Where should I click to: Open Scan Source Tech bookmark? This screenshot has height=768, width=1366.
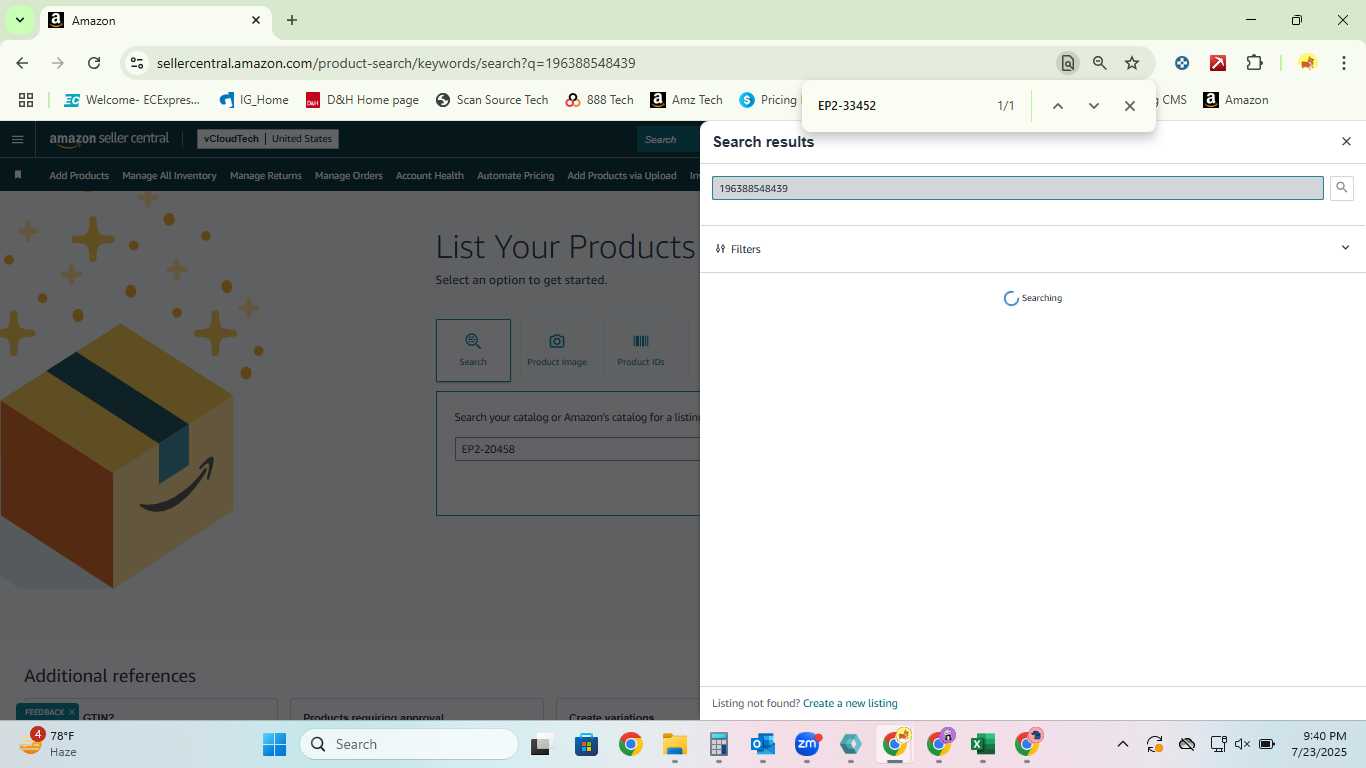tap(491, 100)
